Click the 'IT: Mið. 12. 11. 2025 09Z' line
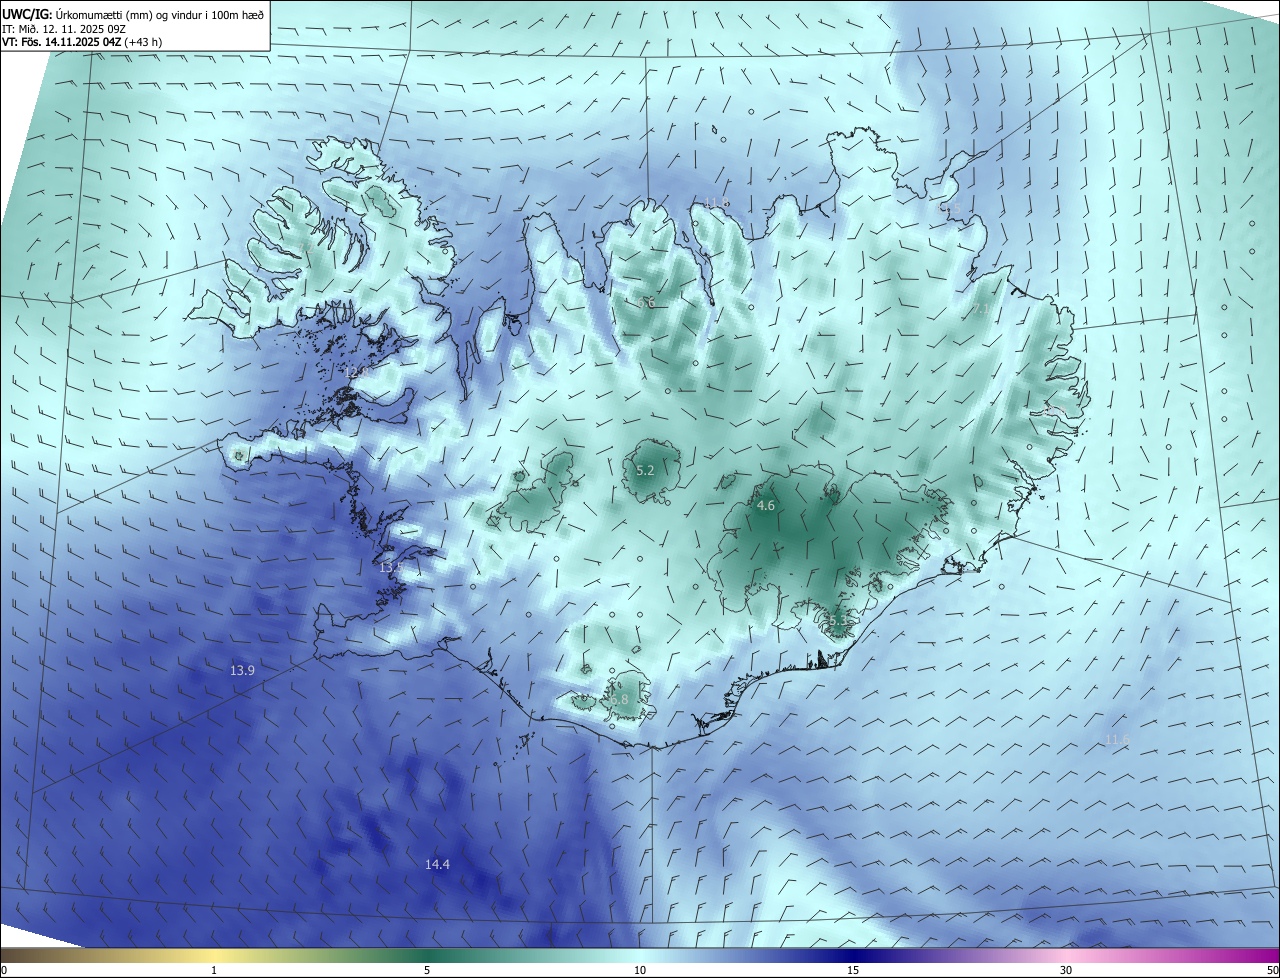The image size is (1280, 978). [63, 29]
